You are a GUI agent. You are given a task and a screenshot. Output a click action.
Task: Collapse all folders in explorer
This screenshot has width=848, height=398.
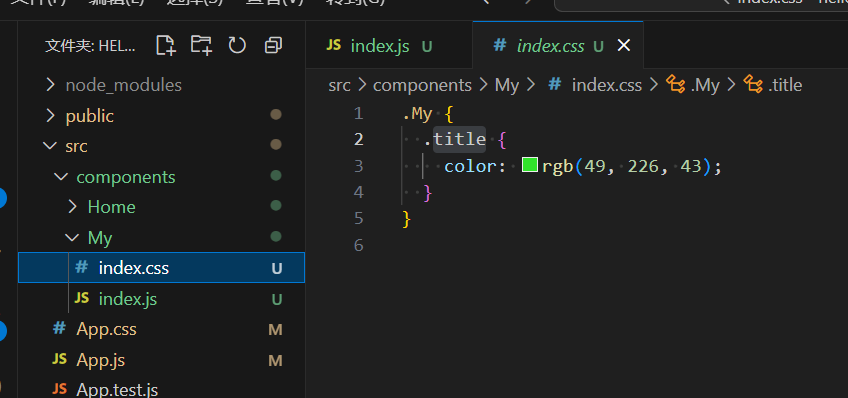(x=273, y=45)
